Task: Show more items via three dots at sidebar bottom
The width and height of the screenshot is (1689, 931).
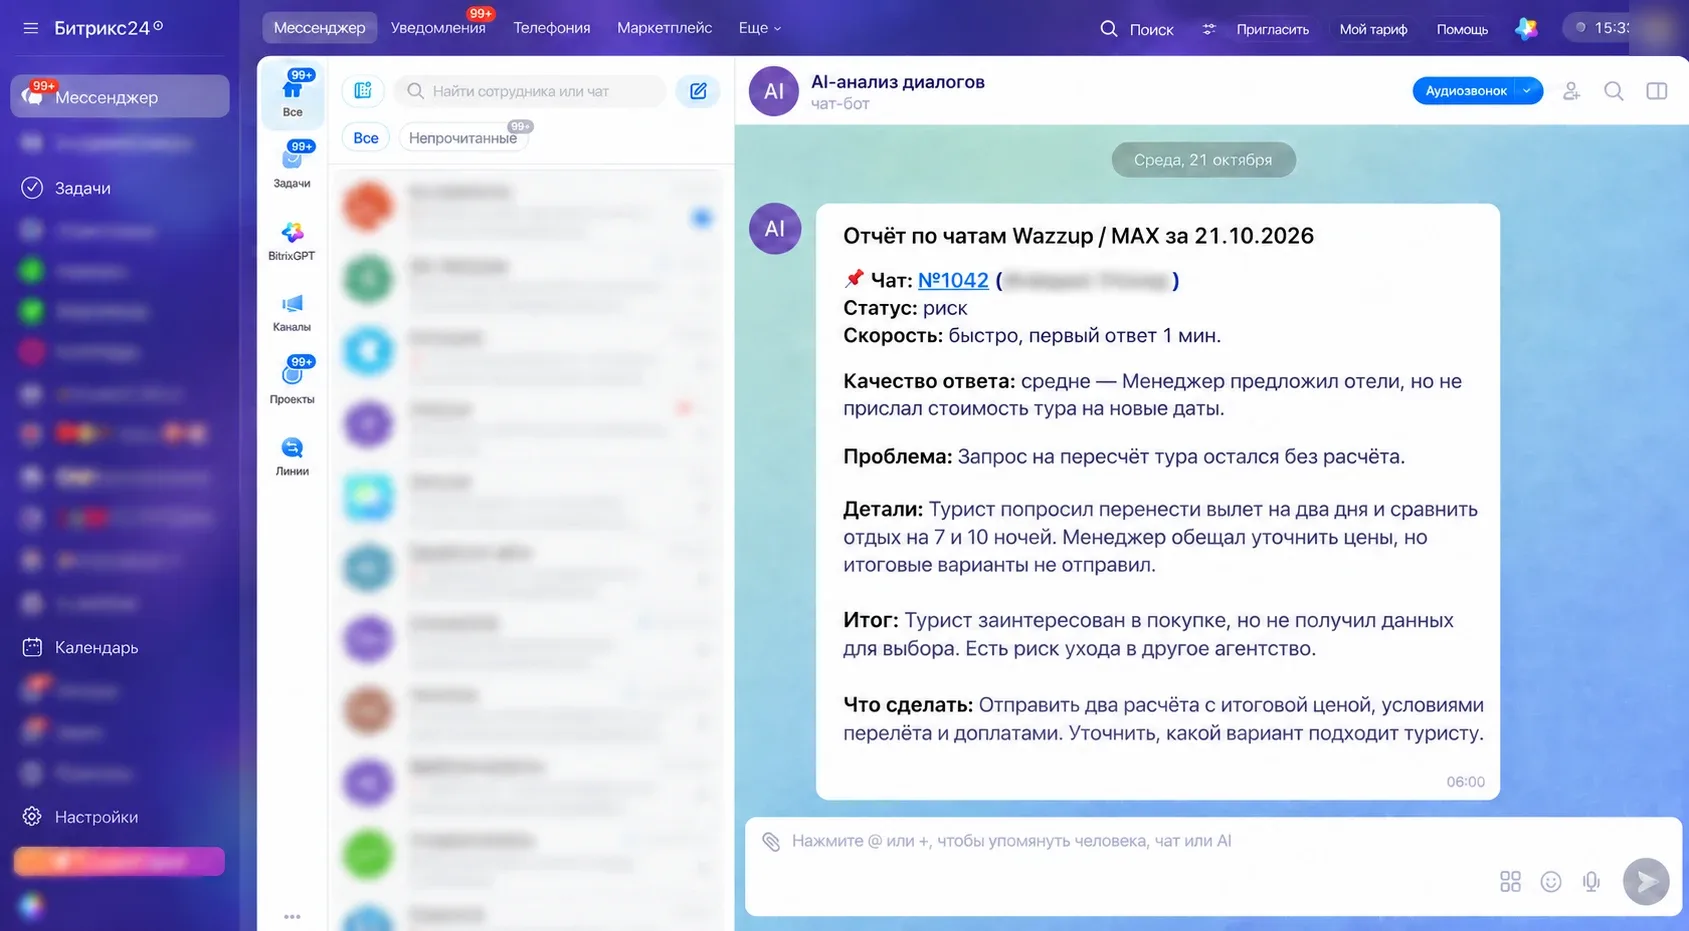Action: (x=292, y=916)
